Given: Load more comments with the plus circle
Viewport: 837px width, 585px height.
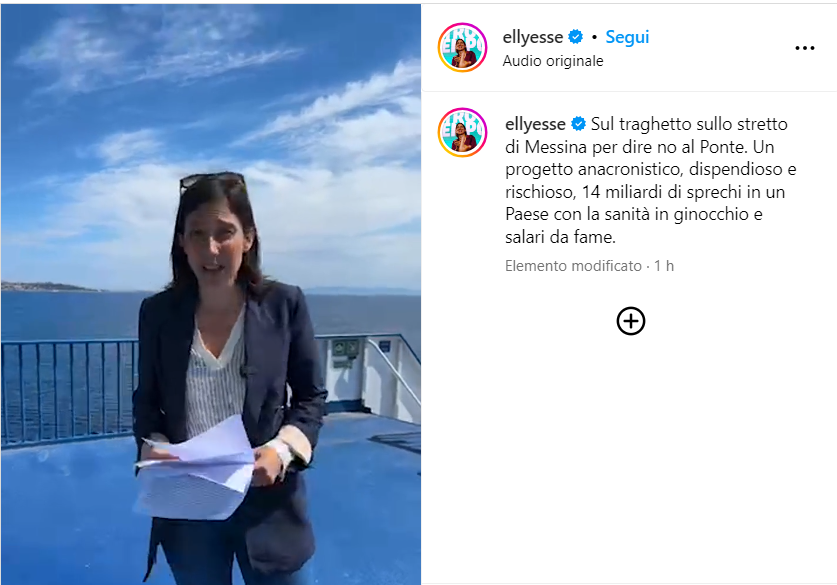Looking at the screenshot, I should coord(631,321).
